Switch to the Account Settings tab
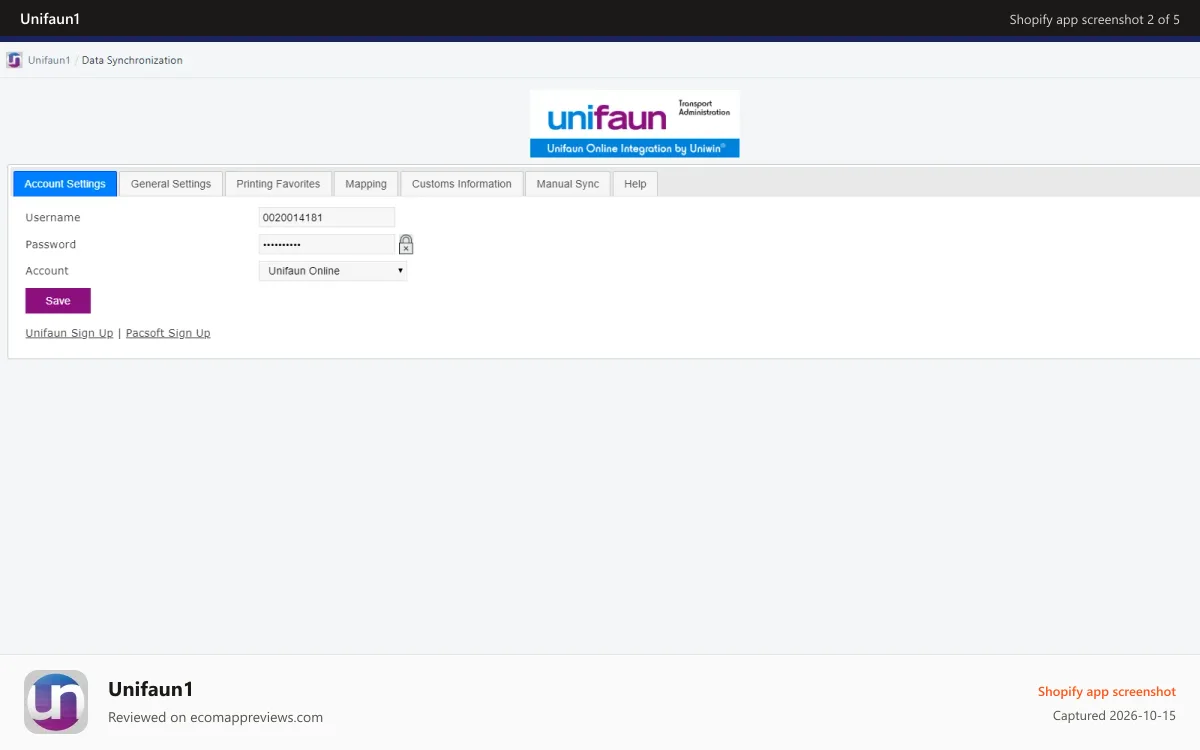 pyautogui.click(x=65, y=184)
